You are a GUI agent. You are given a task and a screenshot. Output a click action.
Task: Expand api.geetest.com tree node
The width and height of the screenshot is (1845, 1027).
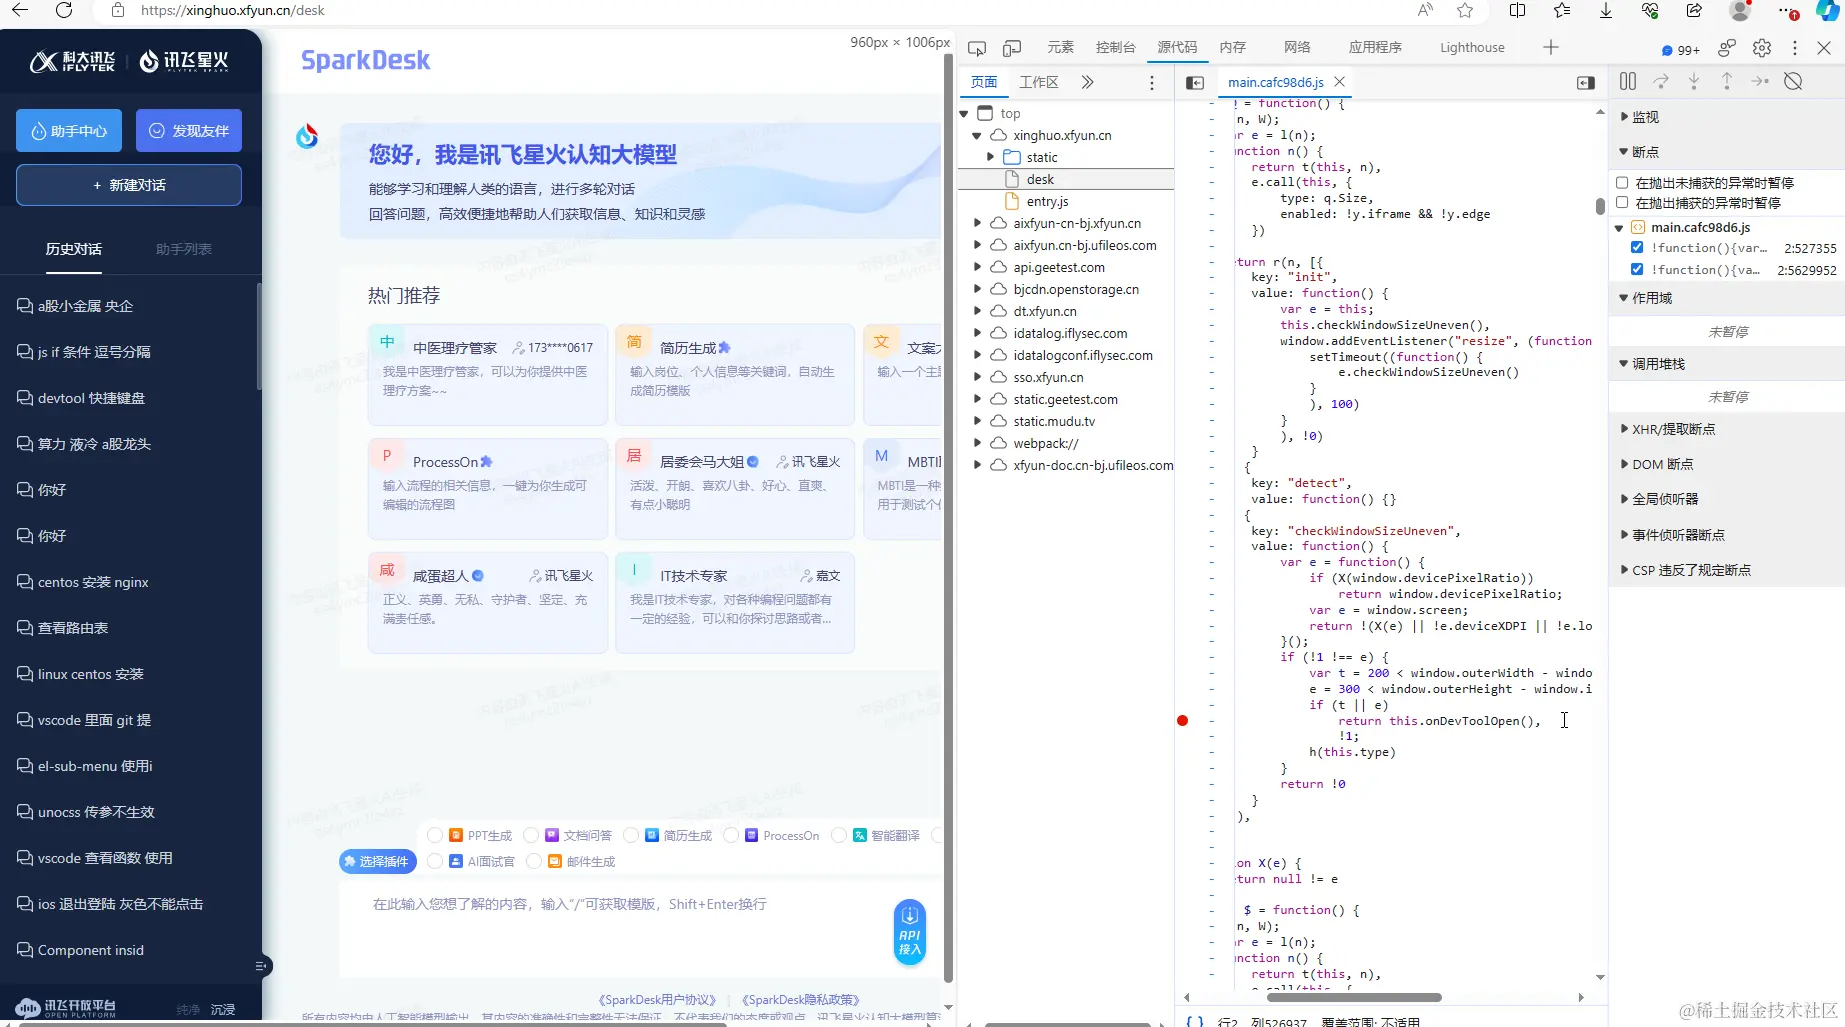point(977,267)
